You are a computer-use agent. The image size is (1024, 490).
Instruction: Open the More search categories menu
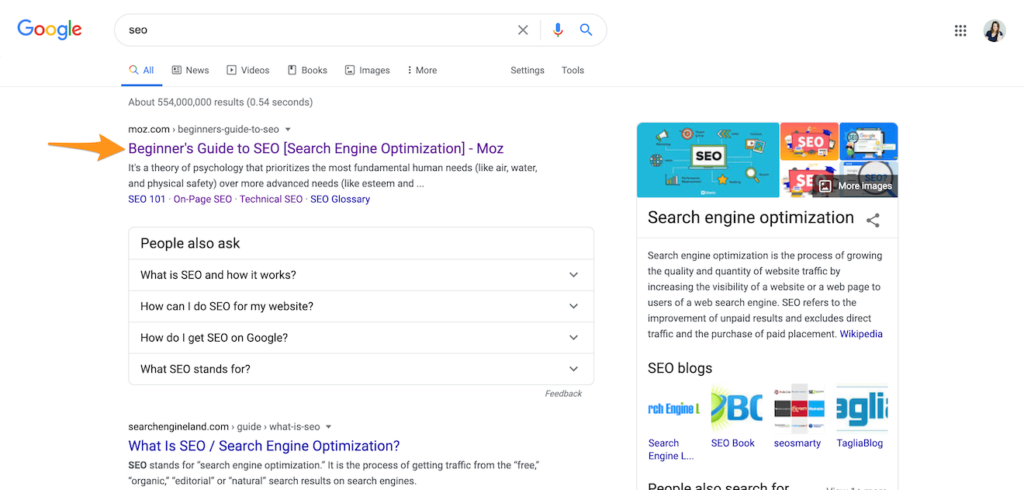tap(422, 71)
